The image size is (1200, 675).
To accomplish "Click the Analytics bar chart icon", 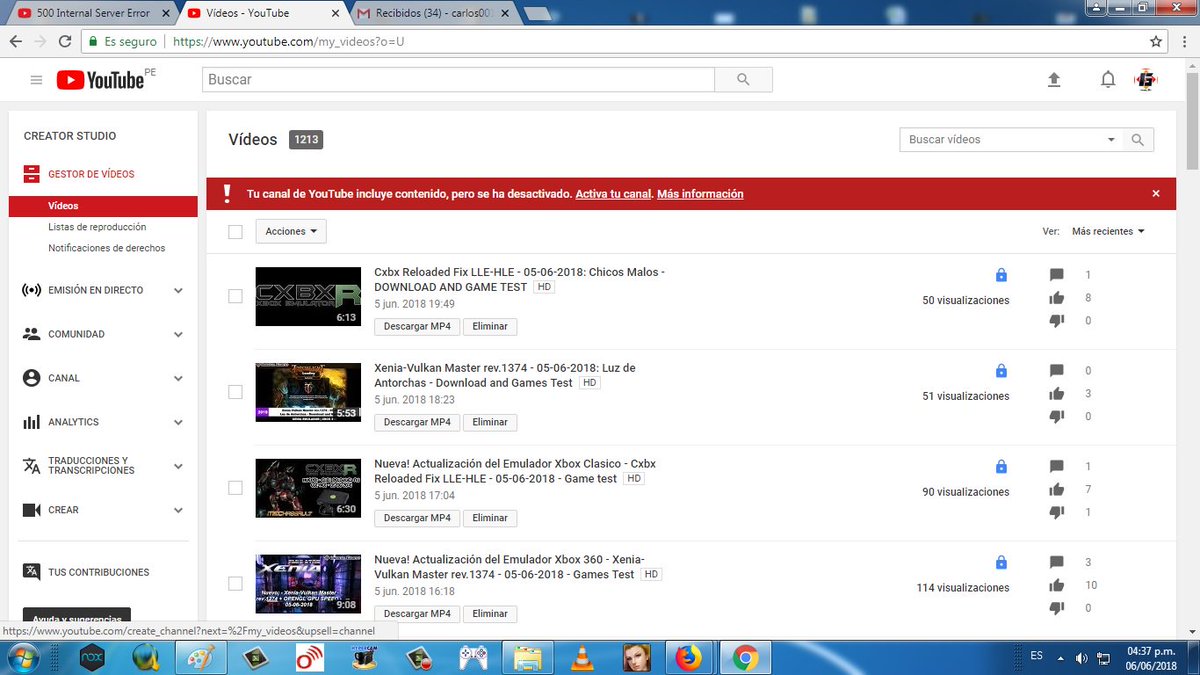I will [31, 422].
